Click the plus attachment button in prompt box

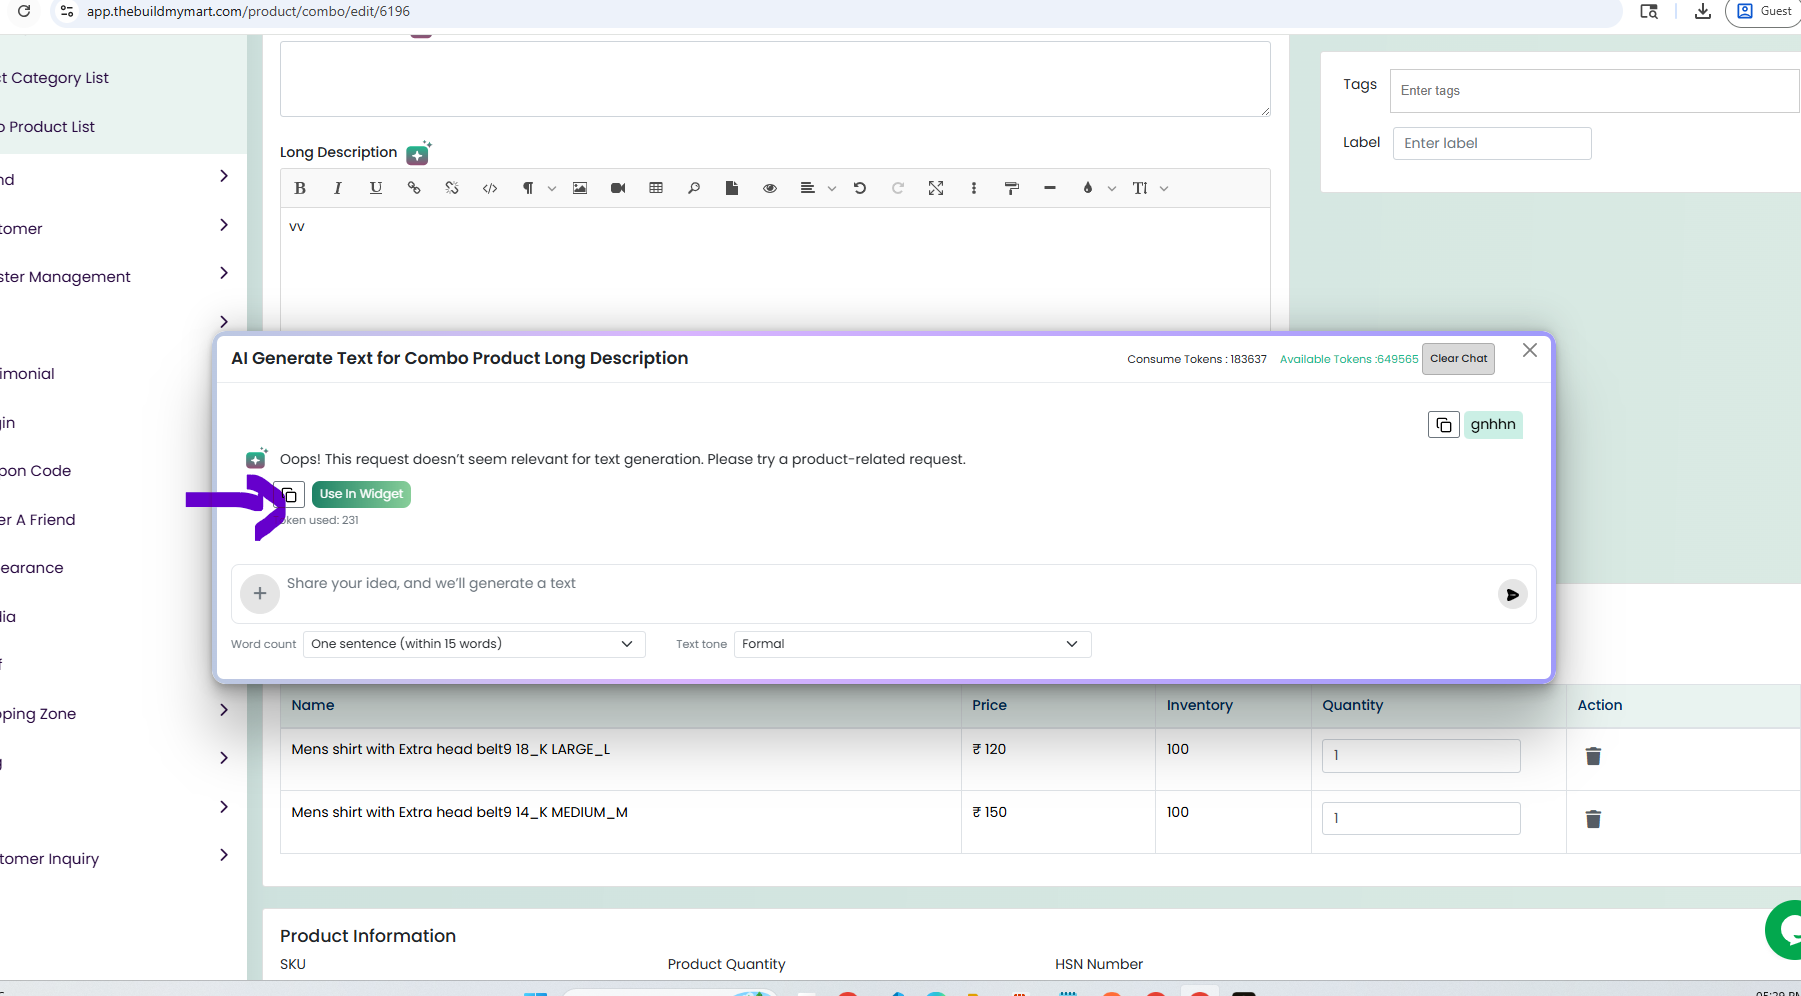pos(260,594)
